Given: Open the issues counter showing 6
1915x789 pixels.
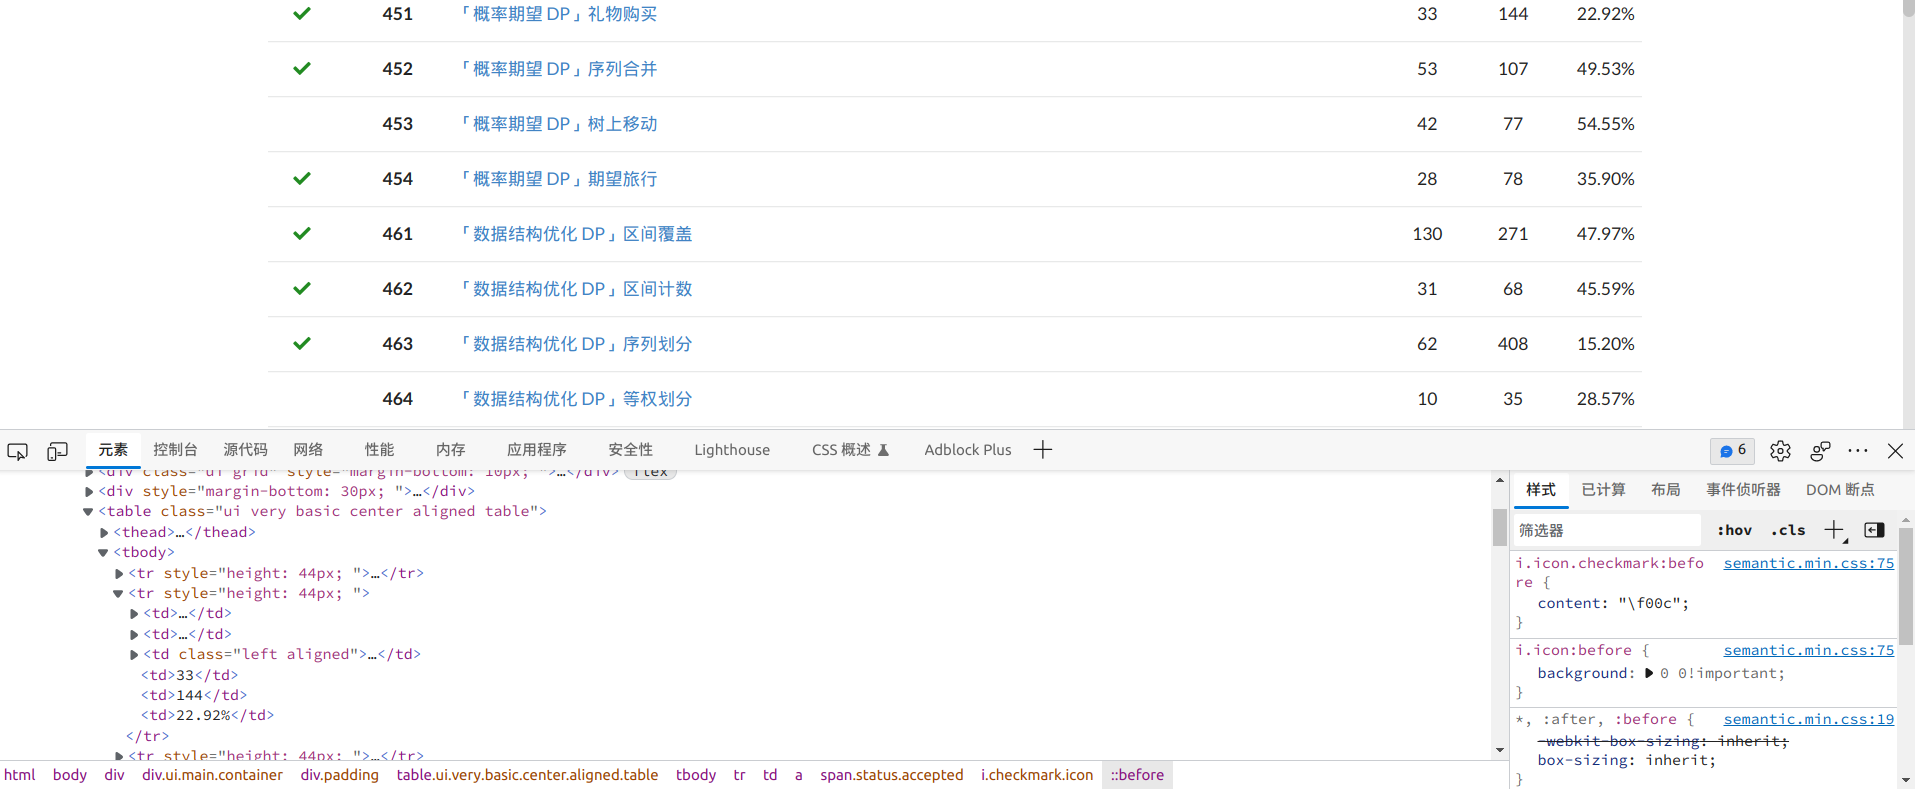Looking at the screenshot, I should pos(1732,451).
